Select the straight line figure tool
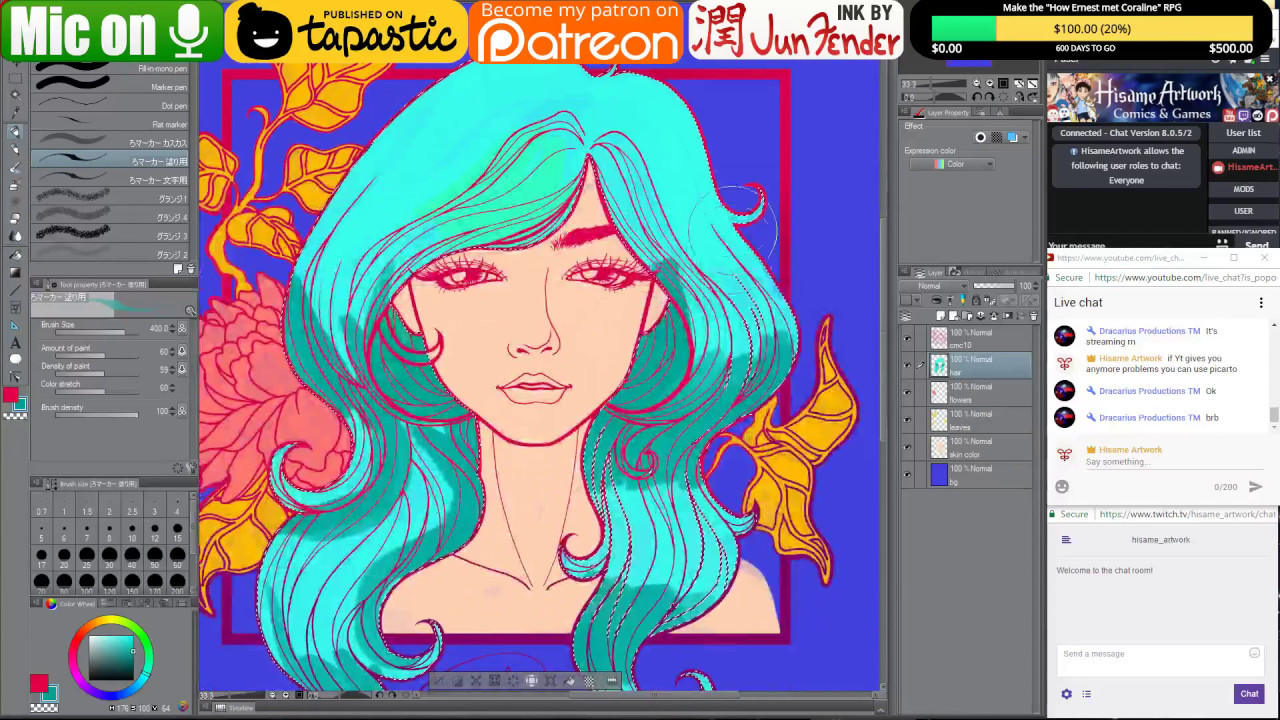 pos(15,290)
